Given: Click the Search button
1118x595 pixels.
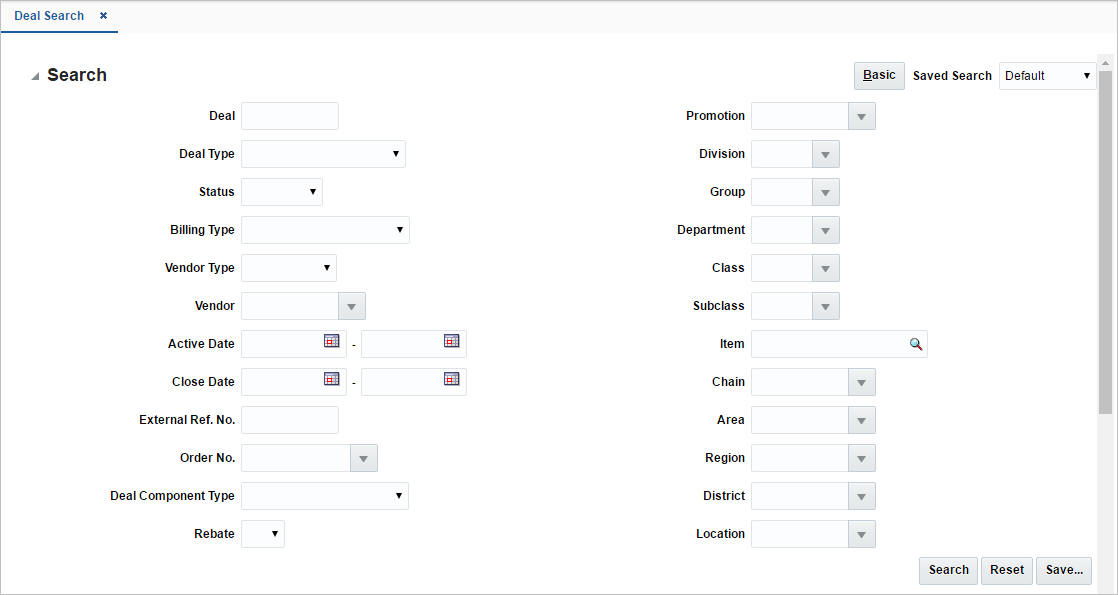Looking at the screenshot, I should click(x=947, y=570).
